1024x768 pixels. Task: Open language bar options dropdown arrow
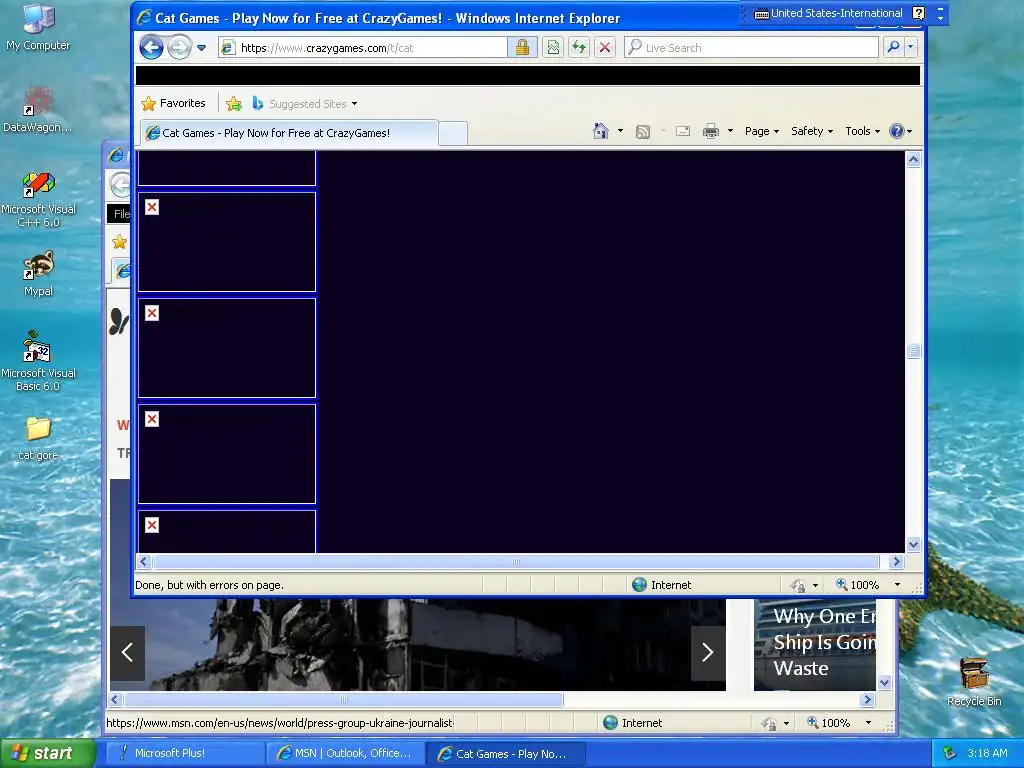(940, 17)
